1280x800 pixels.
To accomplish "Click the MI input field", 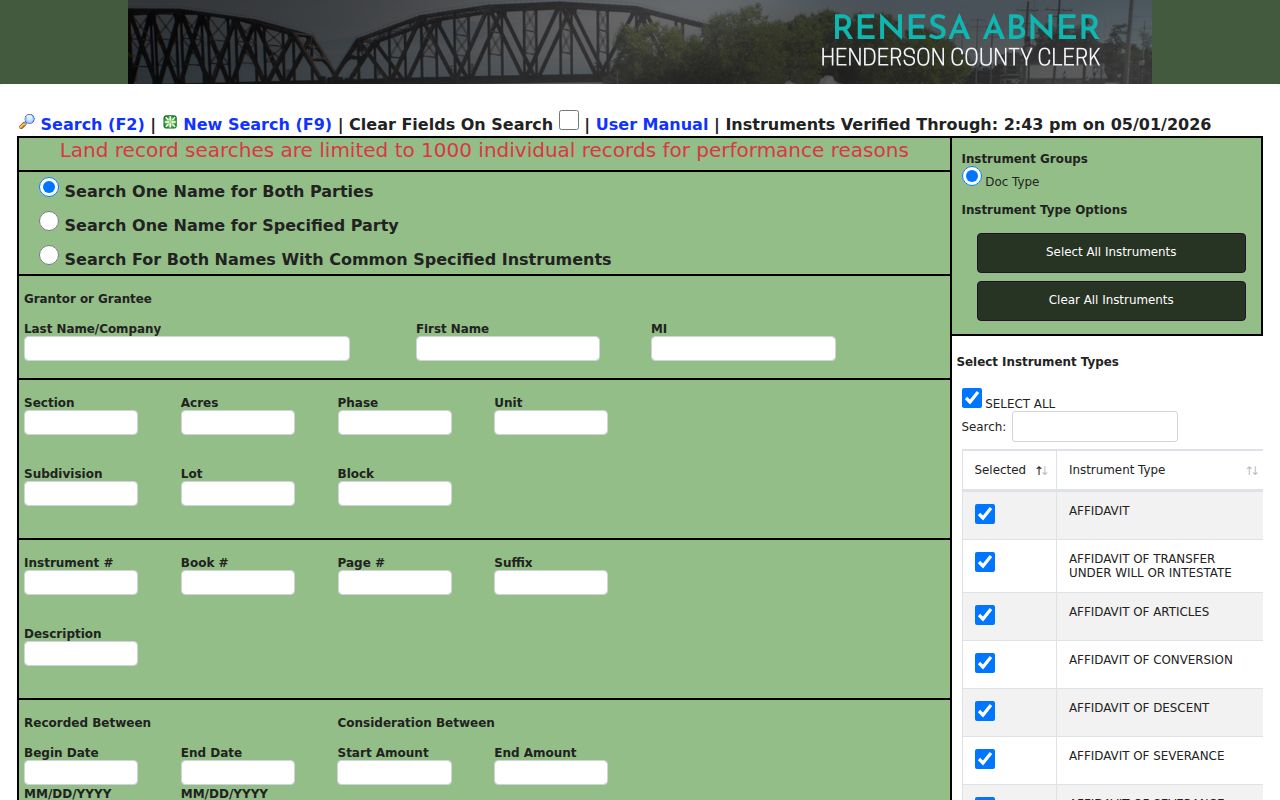I will pyautogui.click(x=743, y=348).
